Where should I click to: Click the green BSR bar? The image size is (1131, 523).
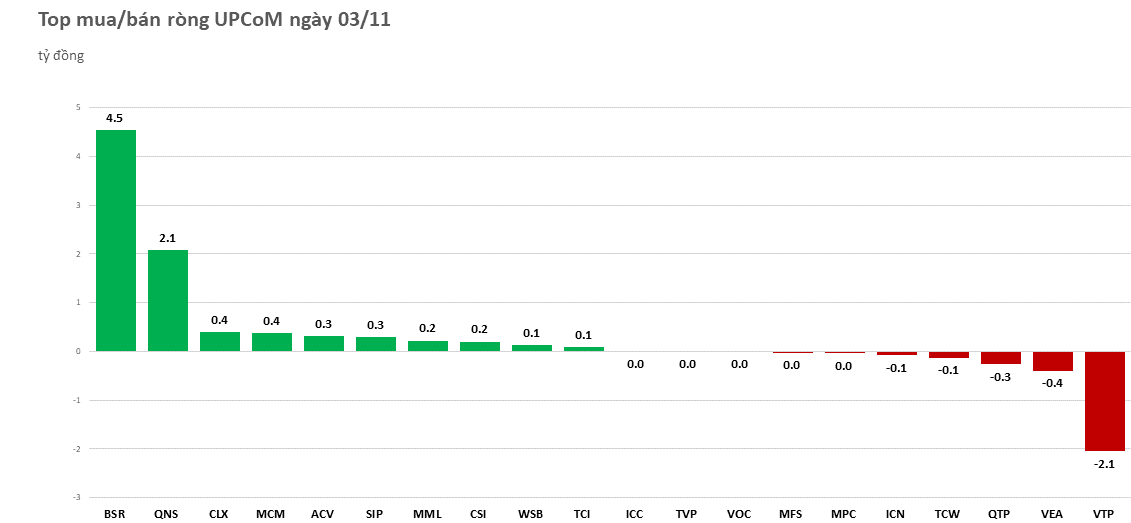(x=116, y=240)
